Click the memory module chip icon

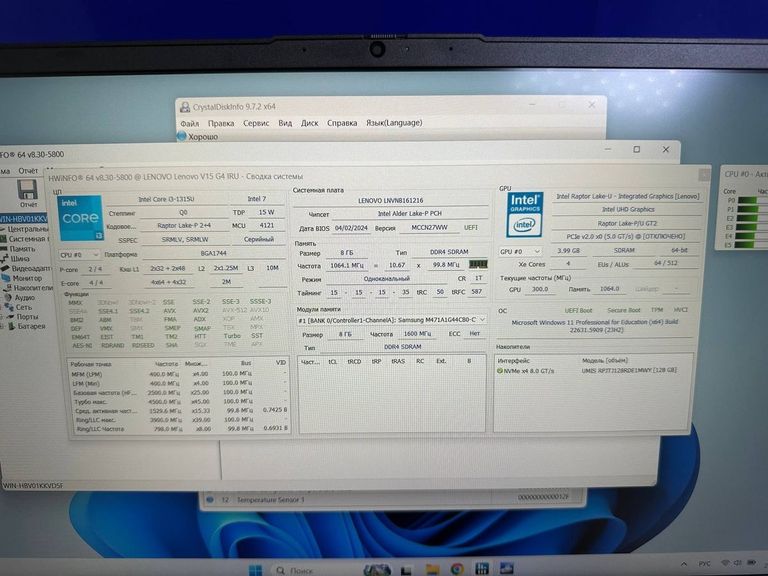click(480, 264)
